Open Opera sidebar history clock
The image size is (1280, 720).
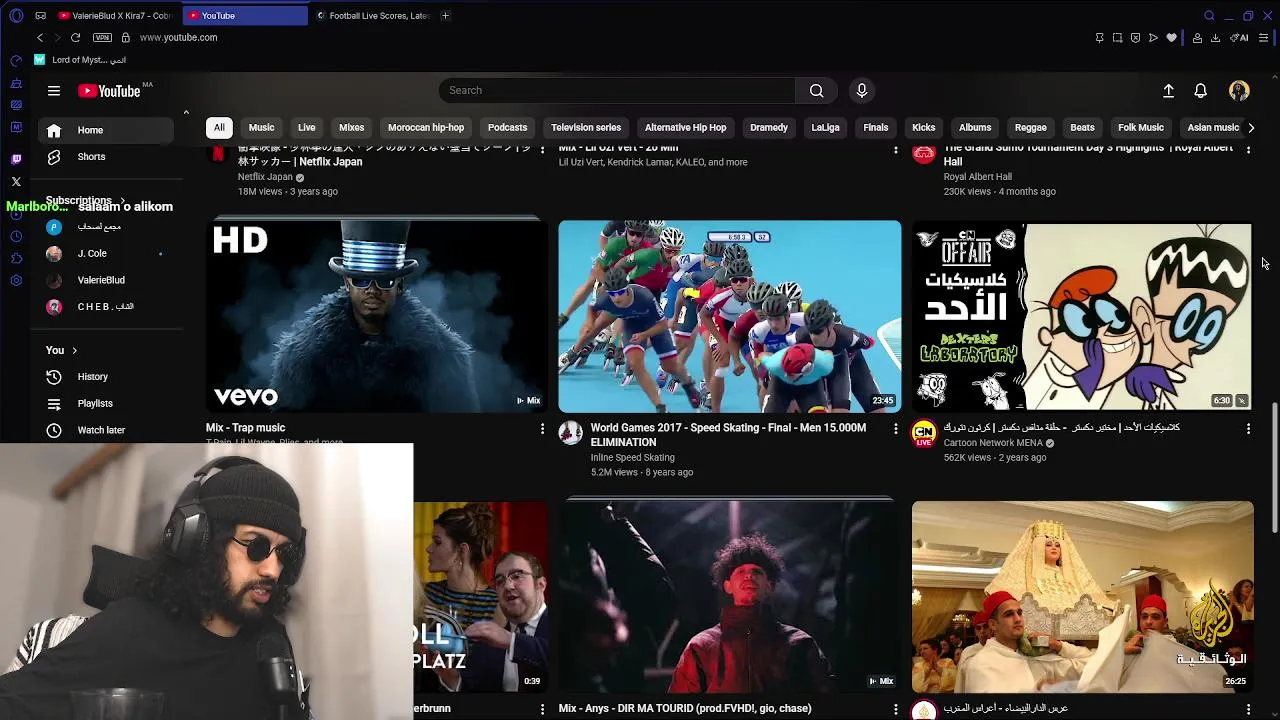click(x=16, y=237)
